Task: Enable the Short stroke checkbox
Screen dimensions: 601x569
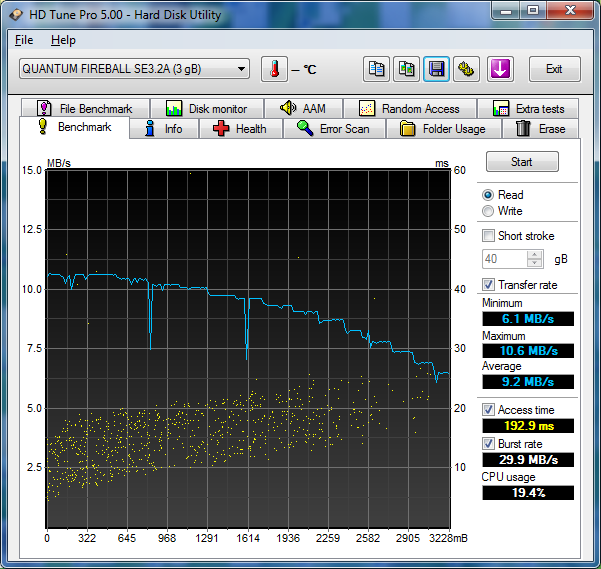Action: click(x=488, y=236)
